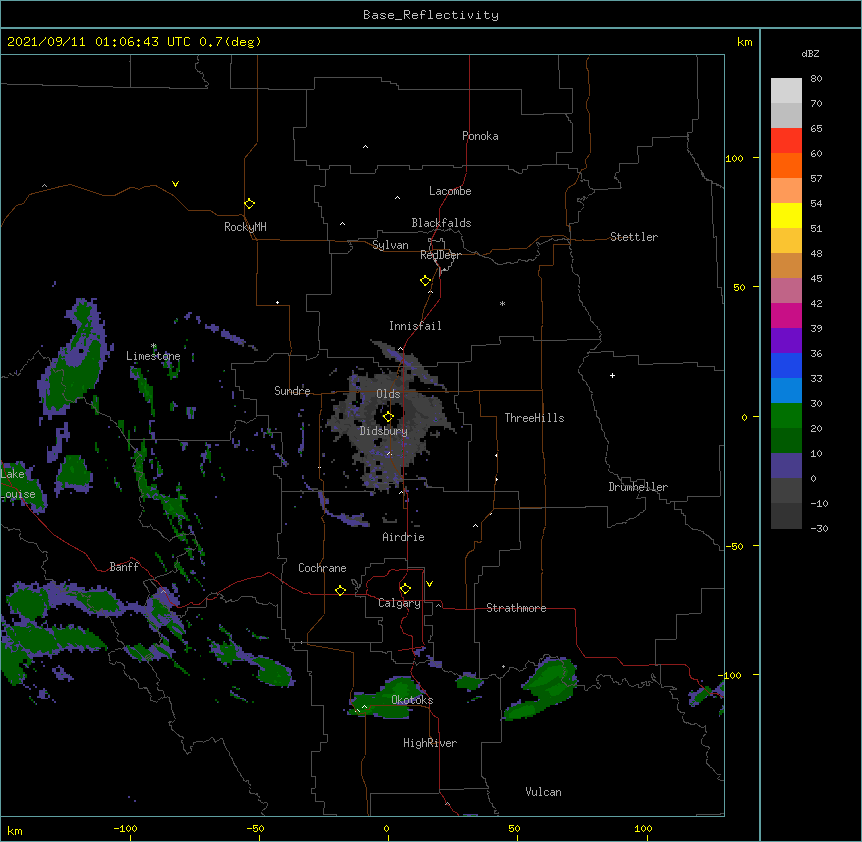This screenshot has width=862, height=842.
Task: Pick the gray -10 to 0 dBZ swatch
Action: point(786,491)
